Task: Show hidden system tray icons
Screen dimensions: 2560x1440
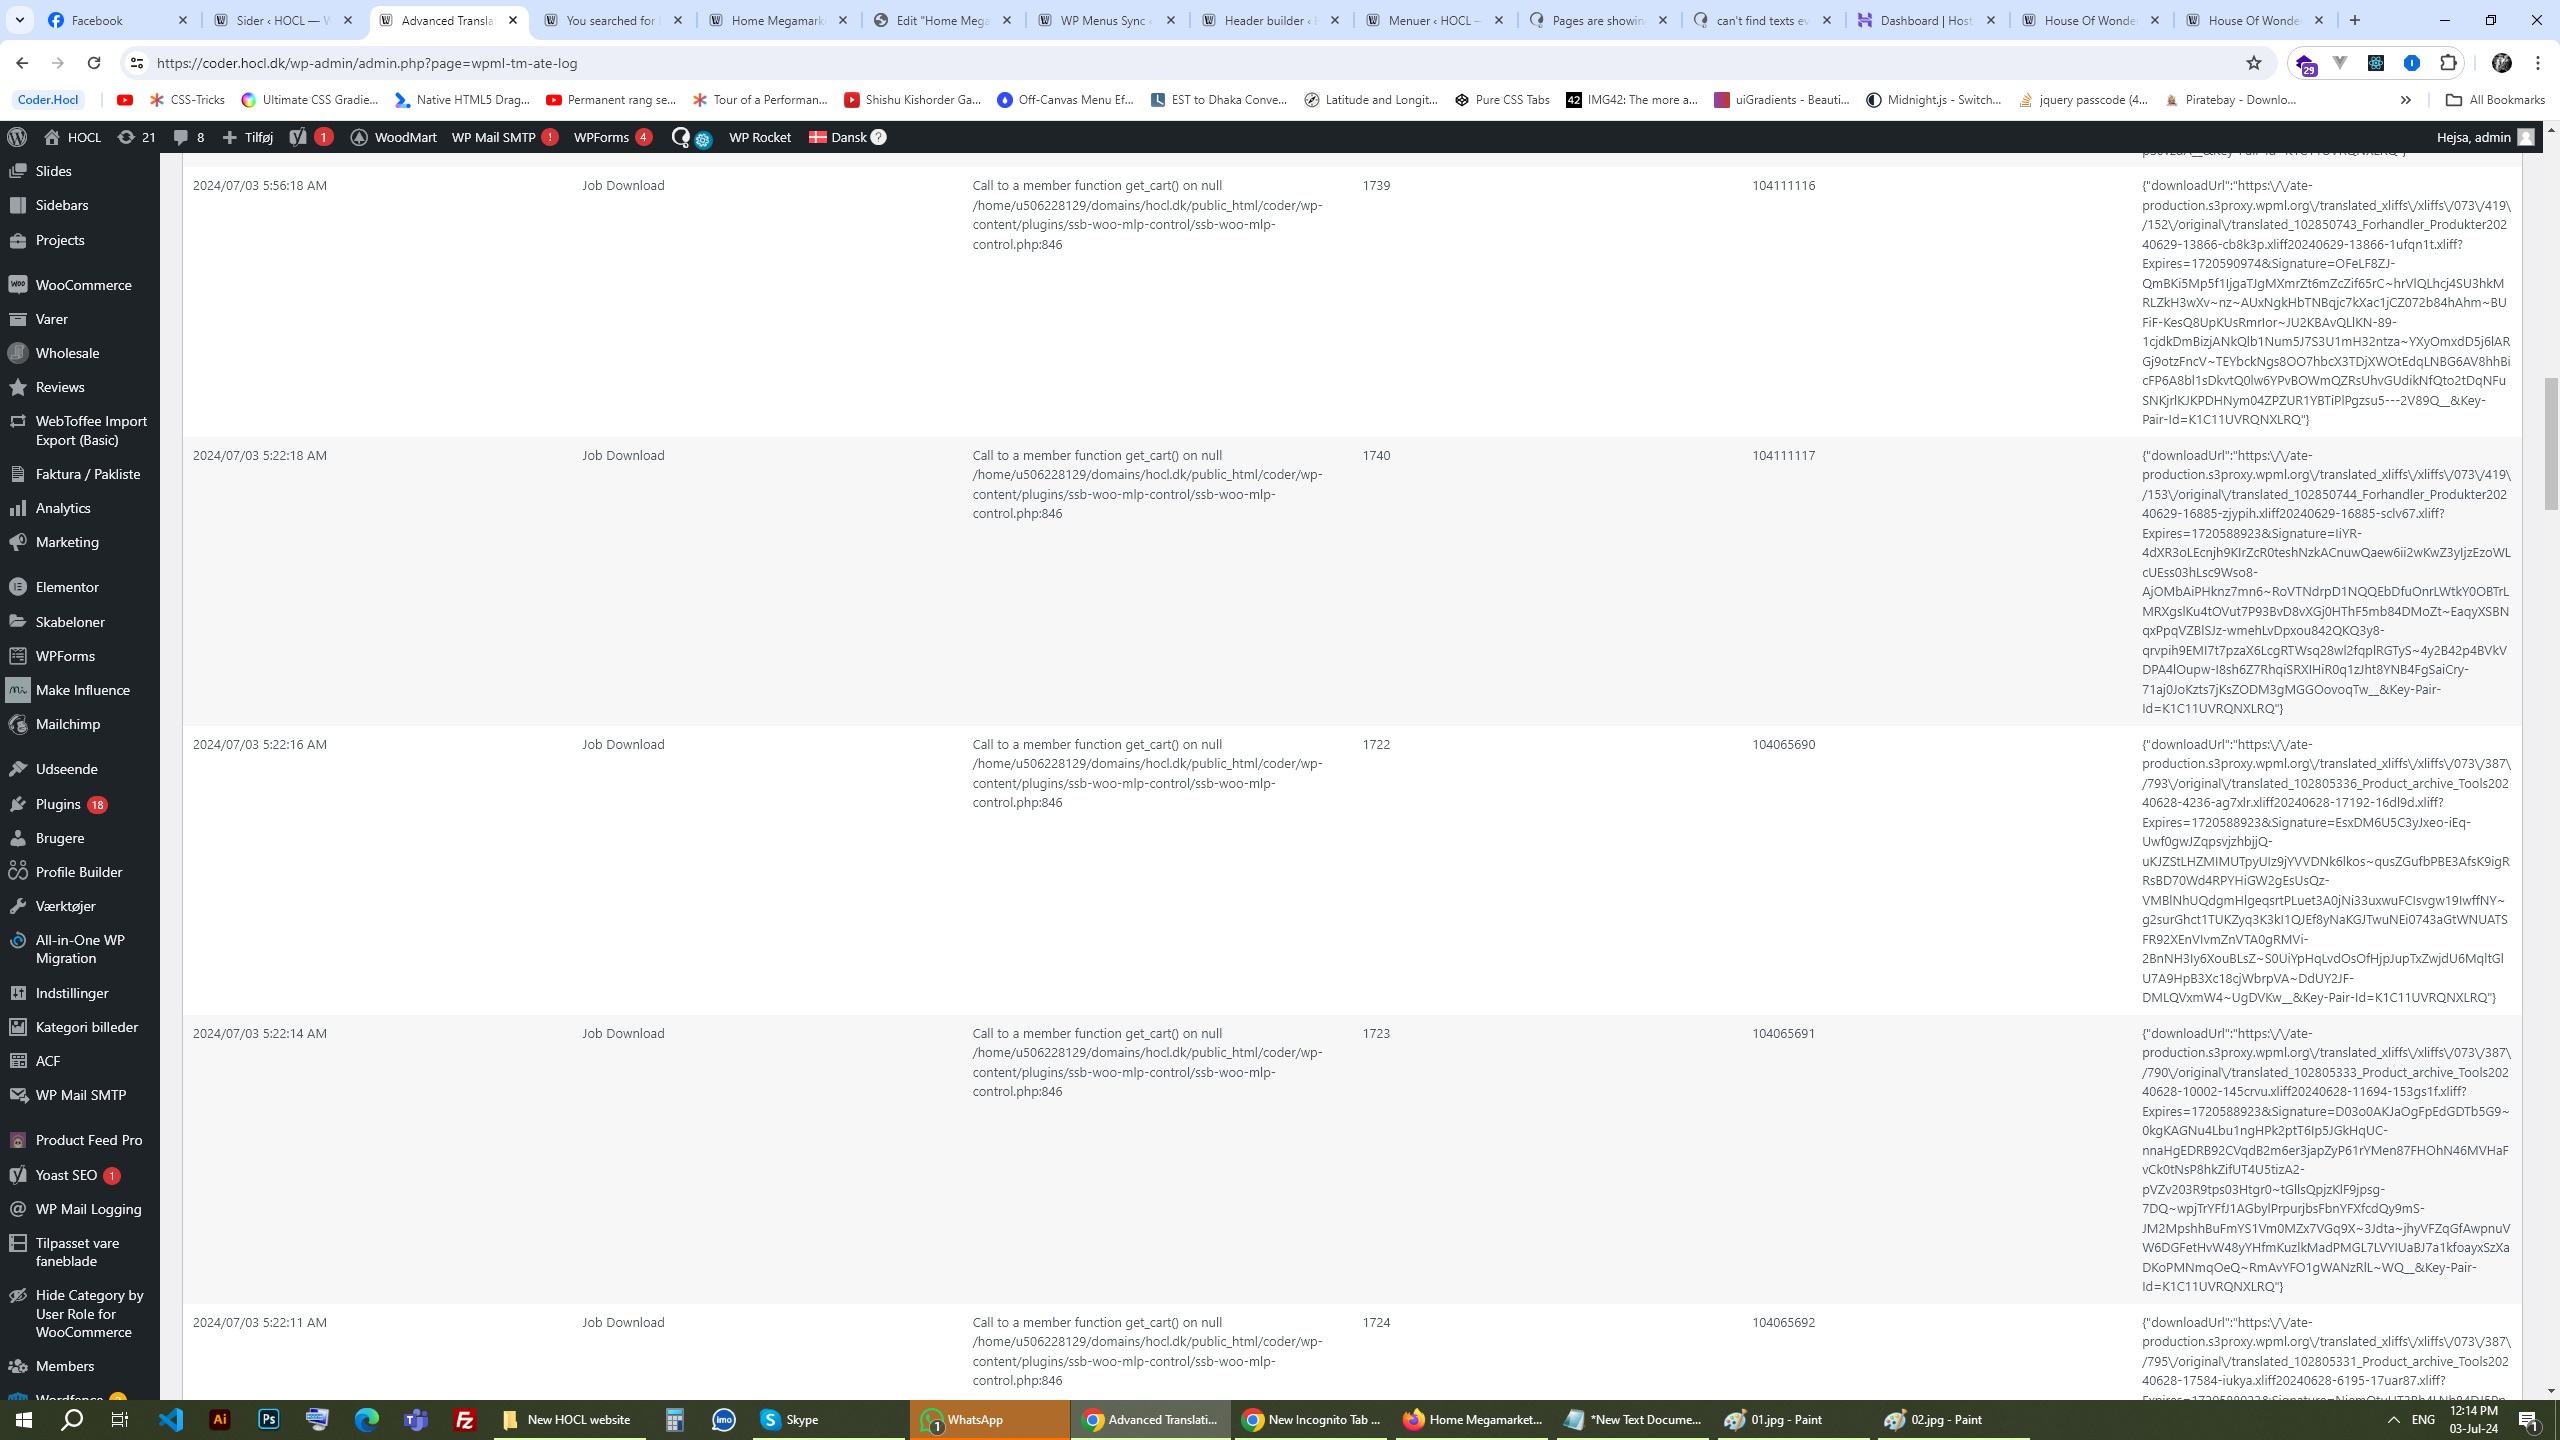Action: click(2393, 1419)
